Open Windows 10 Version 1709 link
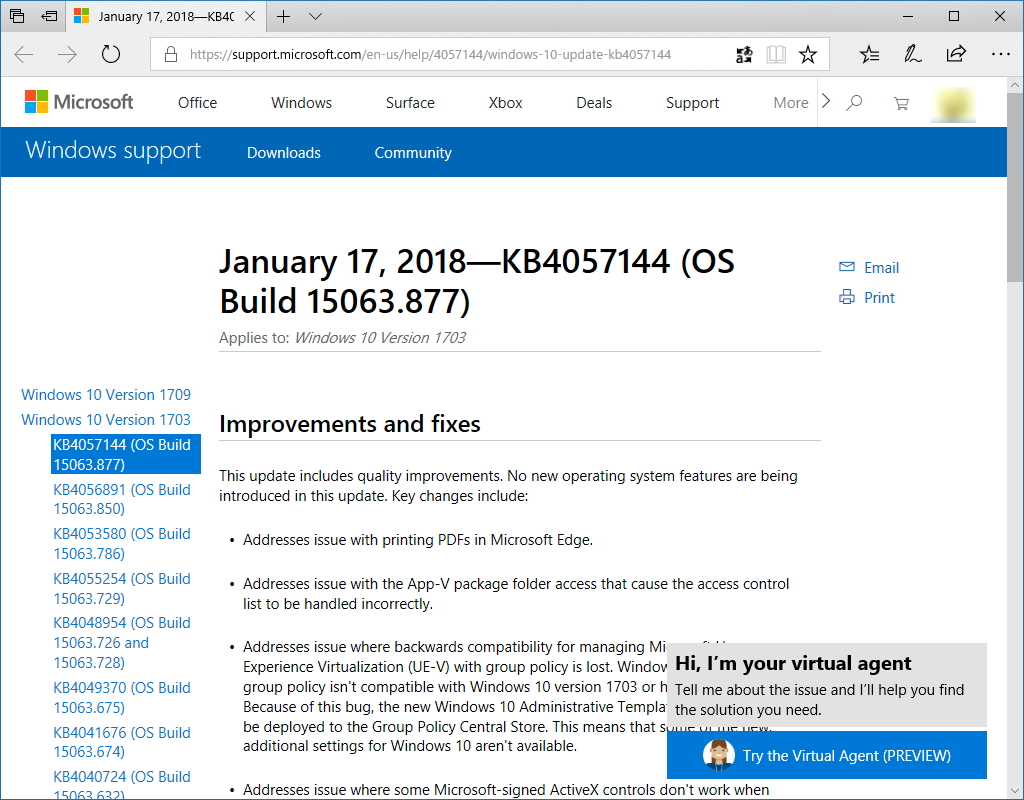Viewport: 1024px width, 800px height. coord(105,394)
